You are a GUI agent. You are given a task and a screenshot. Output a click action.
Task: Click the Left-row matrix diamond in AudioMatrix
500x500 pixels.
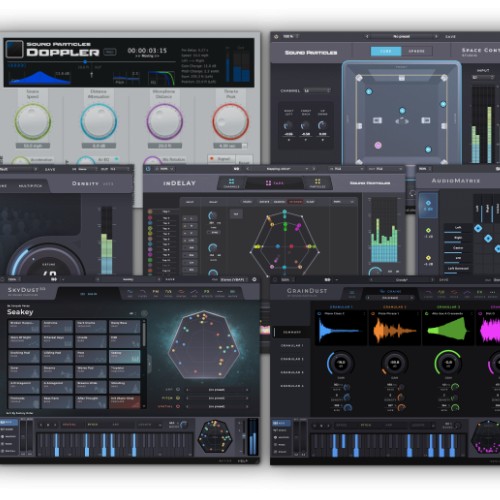tap(478, 228)
